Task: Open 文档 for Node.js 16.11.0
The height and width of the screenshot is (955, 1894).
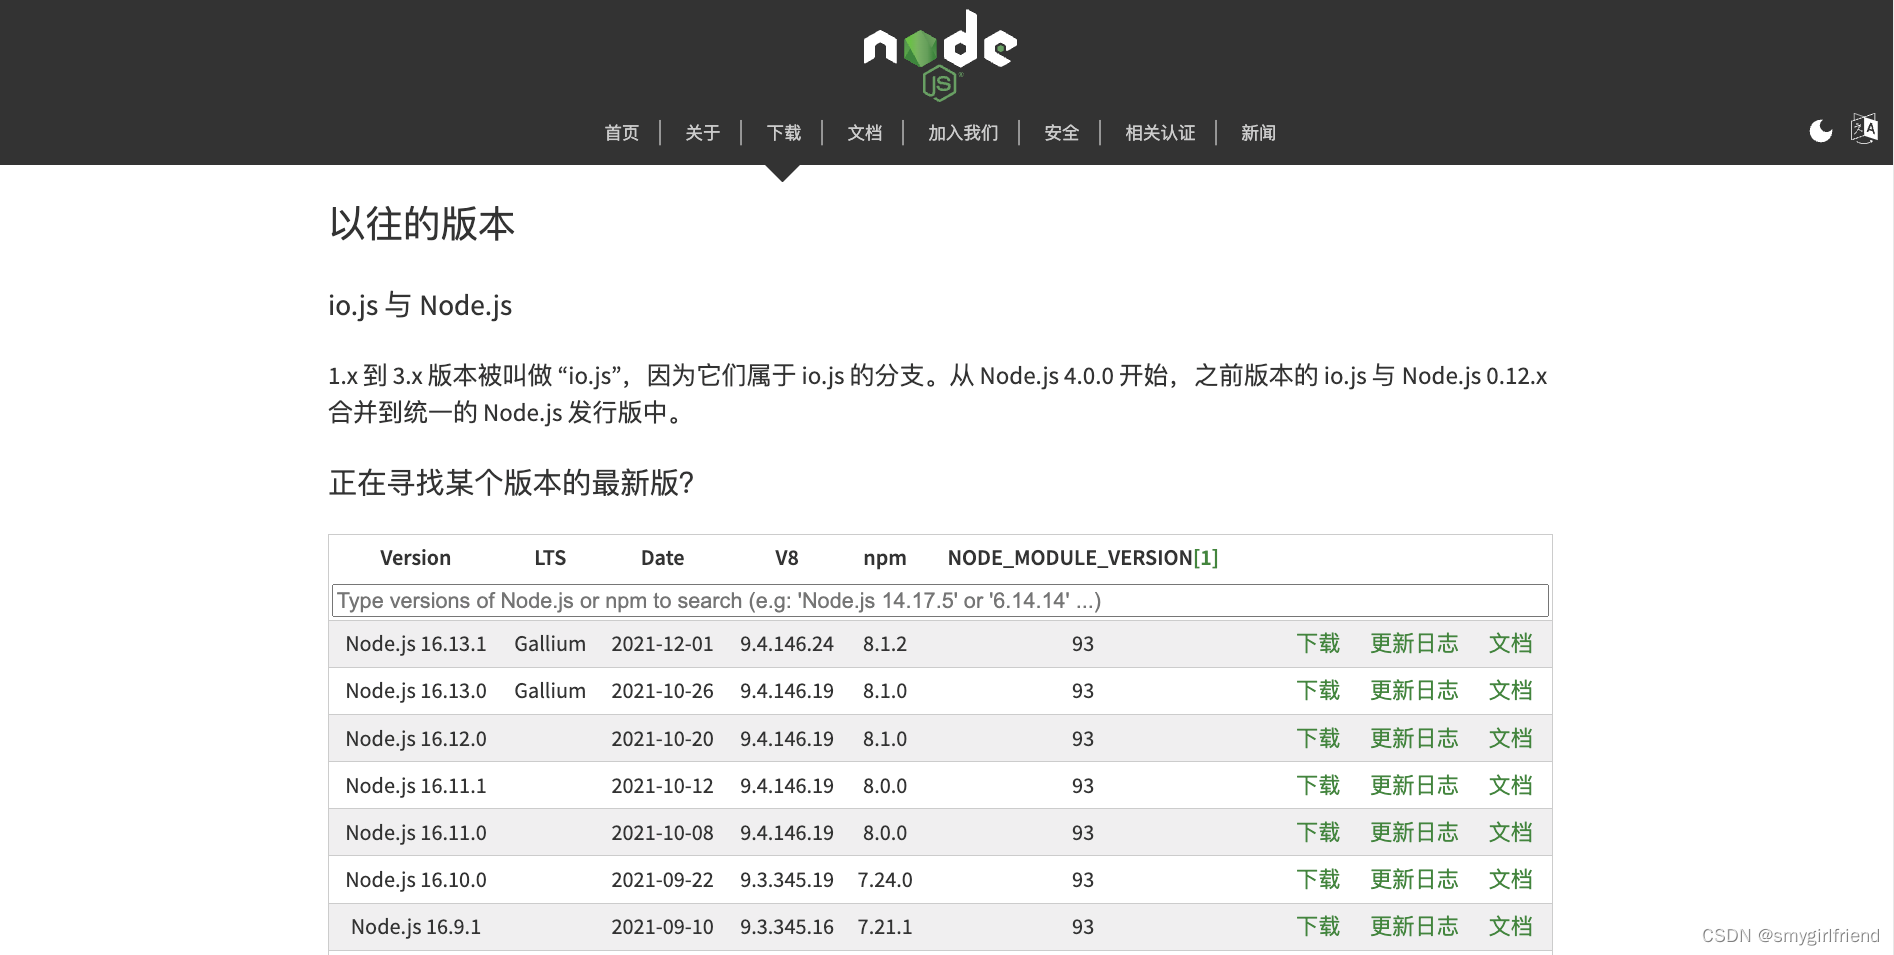Action: 1510,833
